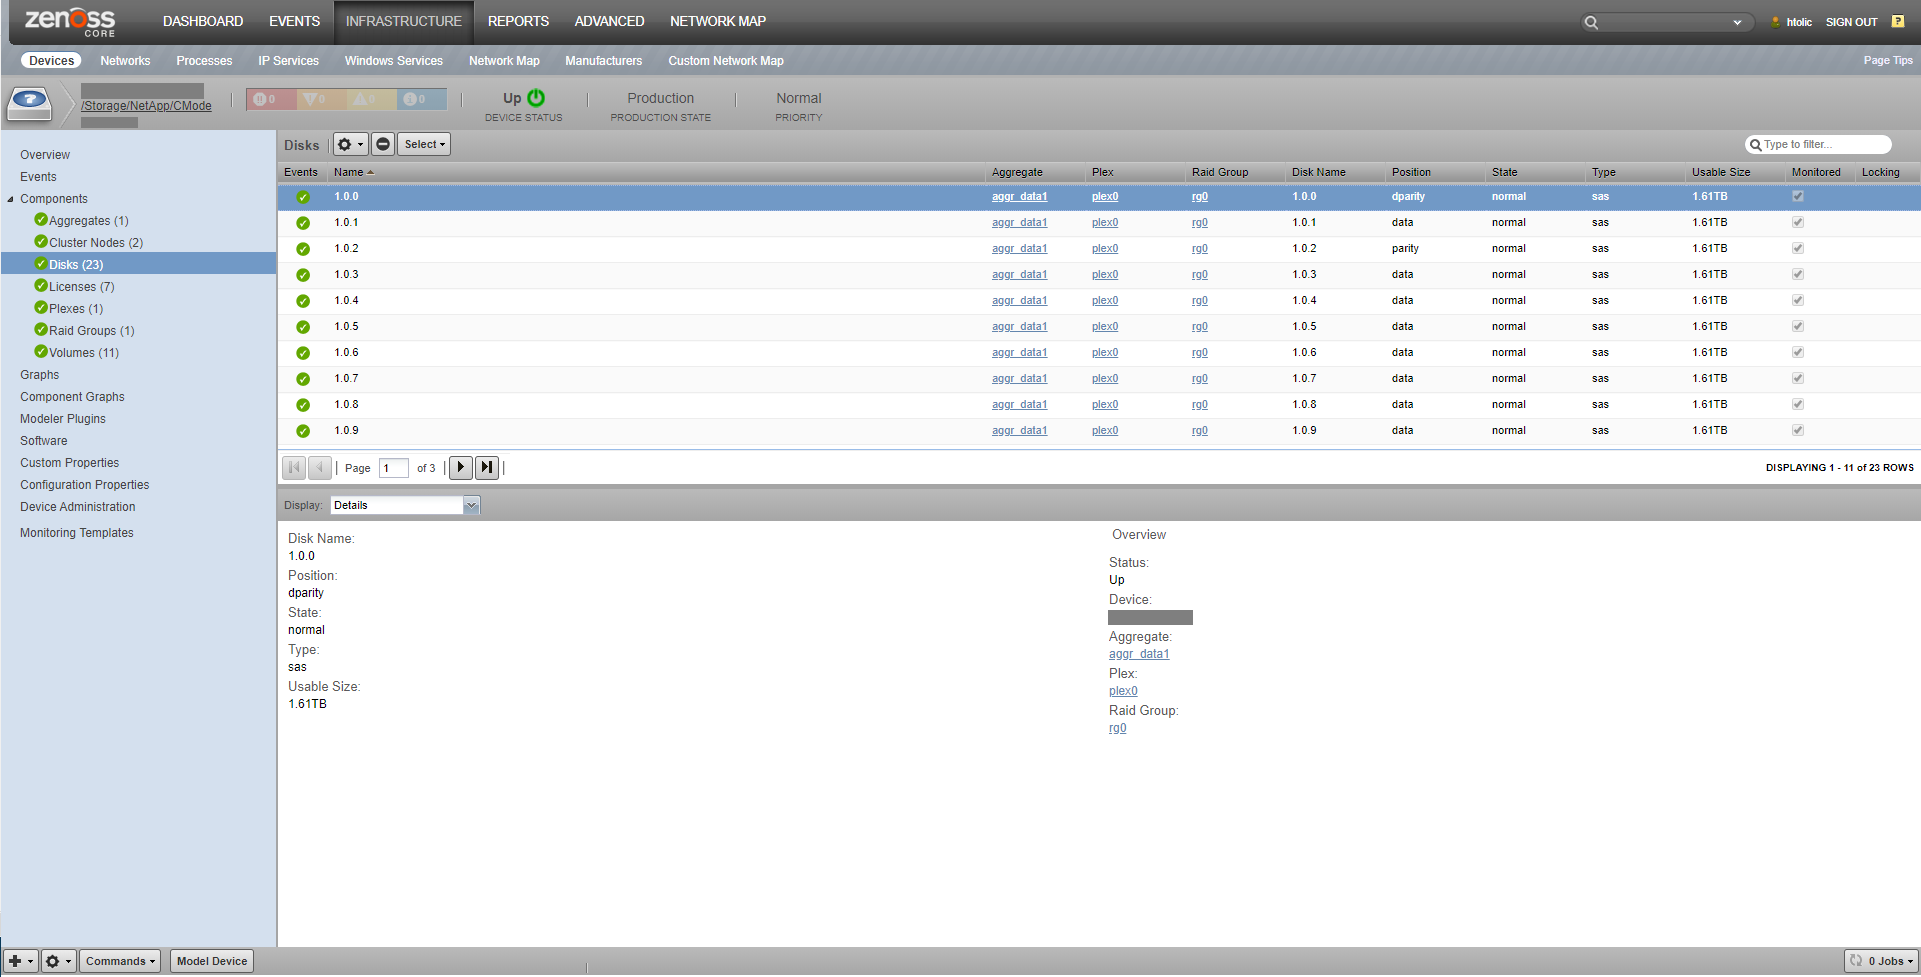This screenshot has height=977, width=1921.
Task: Open the gear action menu in Disks toolbar
Action: pyautogui.click(x=350, y=144)
